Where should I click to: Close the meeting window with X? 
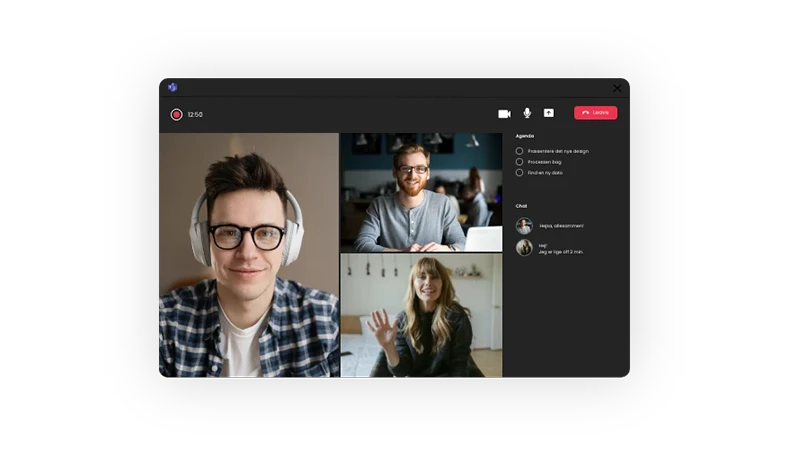617,88
